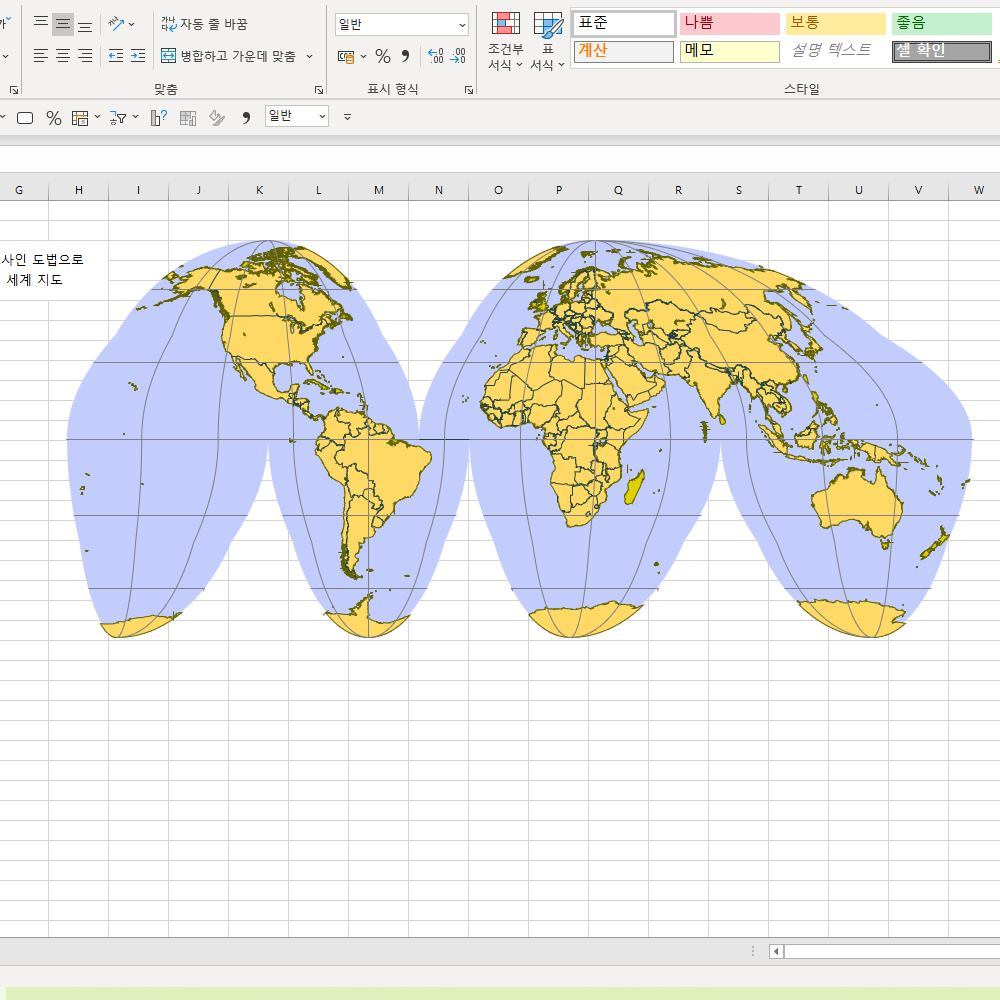Toggle 자동 줄 바꿈 wrap text
This screenshot has height=1000, width=1000.
[204, 24]
